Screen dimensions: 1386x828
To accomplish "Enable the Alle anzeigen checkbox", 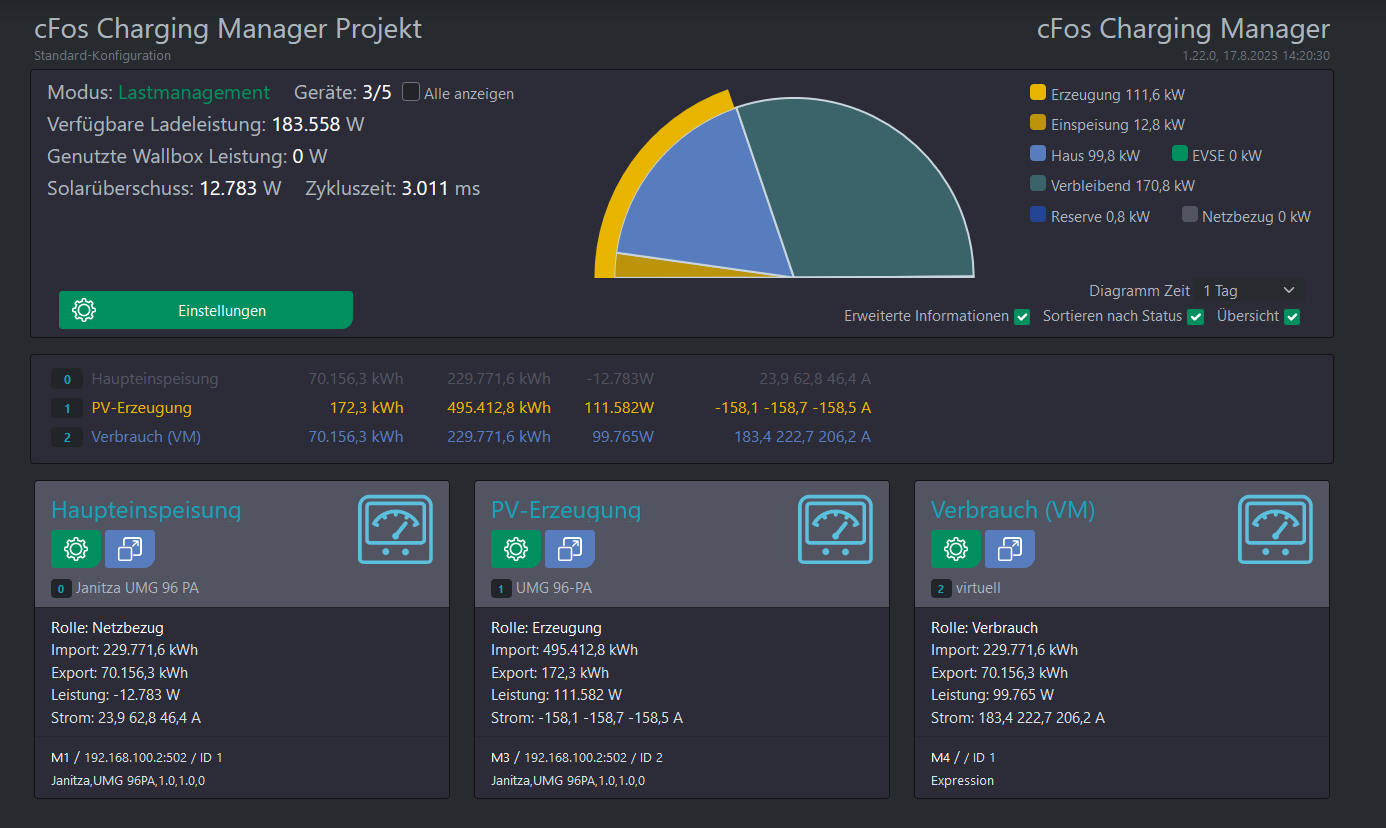I will (x=411, y=92).
